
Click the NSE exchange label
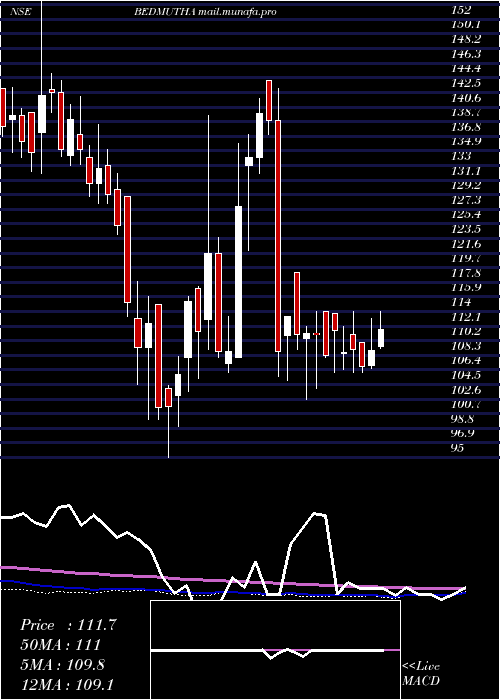[x=21, y=12]
